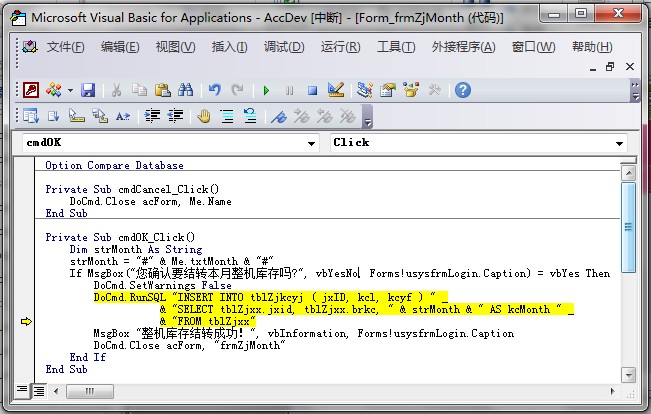Click the Parameter Info icon
651x414 pixels.
point(100,116)
